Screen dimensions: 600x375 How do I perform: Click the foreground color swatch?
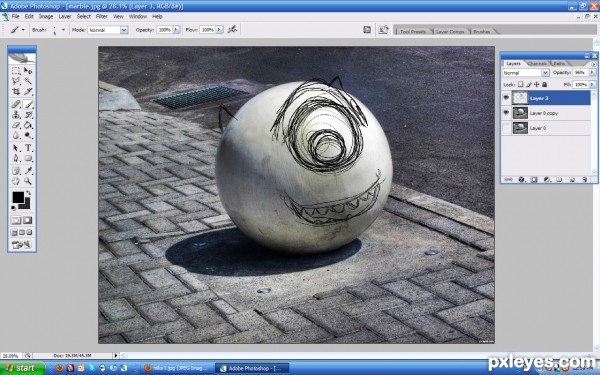[x=18, y=197]
